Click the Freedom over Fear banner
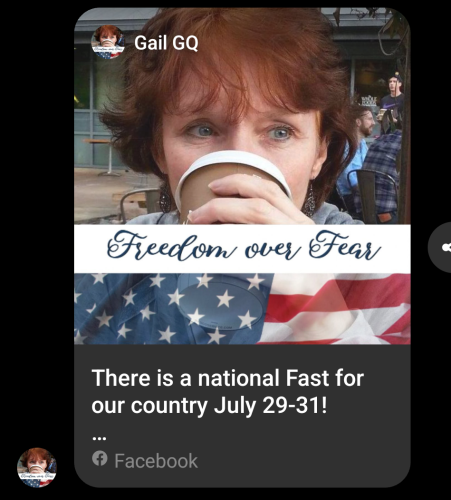This screenshot has width=451, height=500. (242, 249)
